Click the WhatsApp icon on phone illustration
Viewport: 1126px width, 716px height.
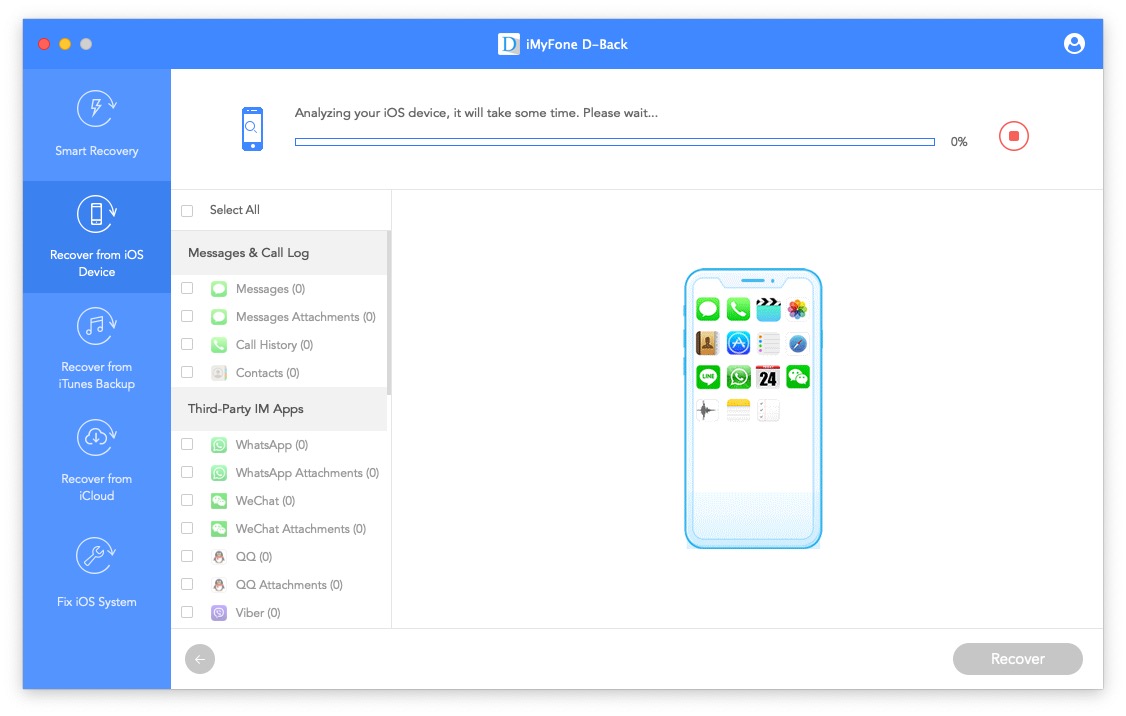tap(738, 377)
